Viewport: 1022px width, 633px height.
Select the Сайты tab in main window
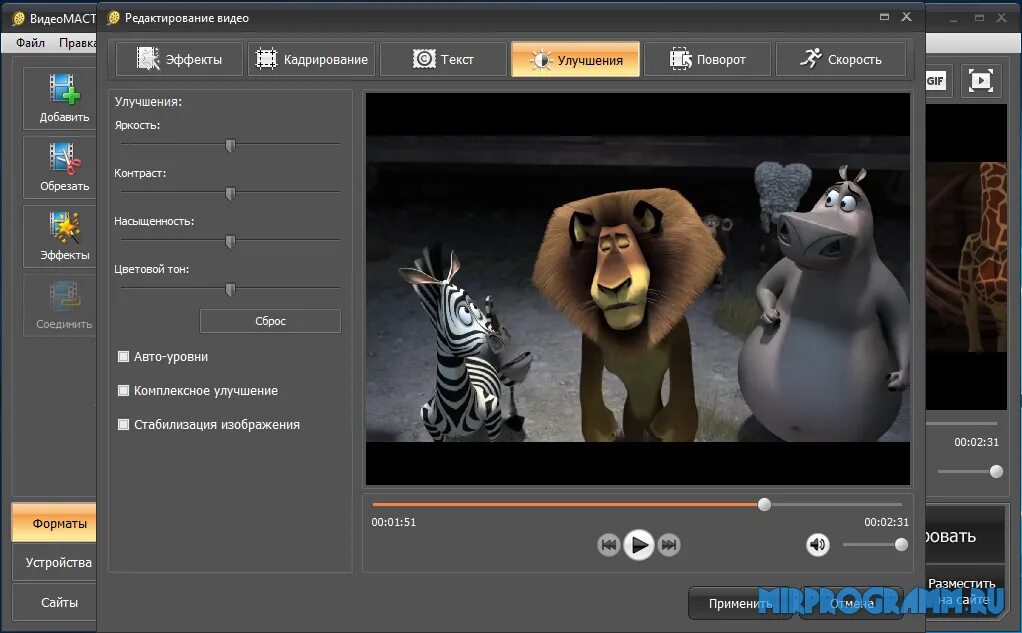pyautogui.click(x=54, y=602)
